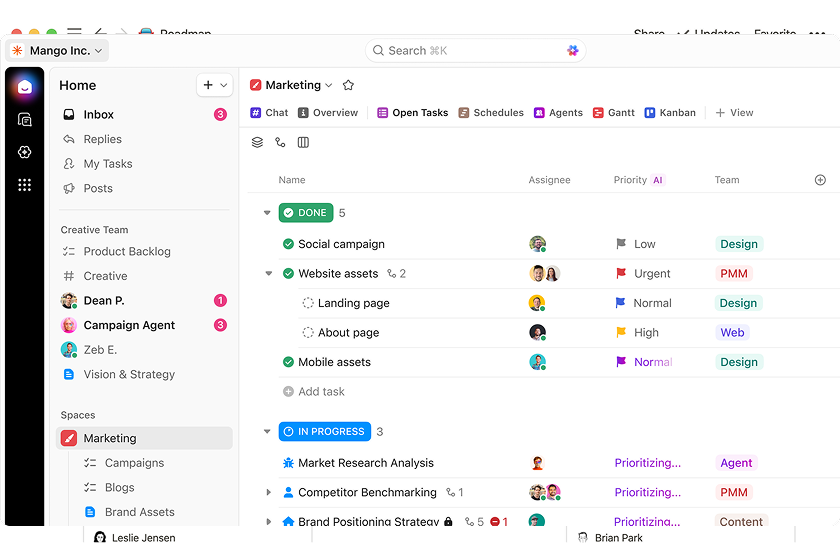Open Posts in the sidebar
Screen dimensions: 840x560
pos(145,189)
